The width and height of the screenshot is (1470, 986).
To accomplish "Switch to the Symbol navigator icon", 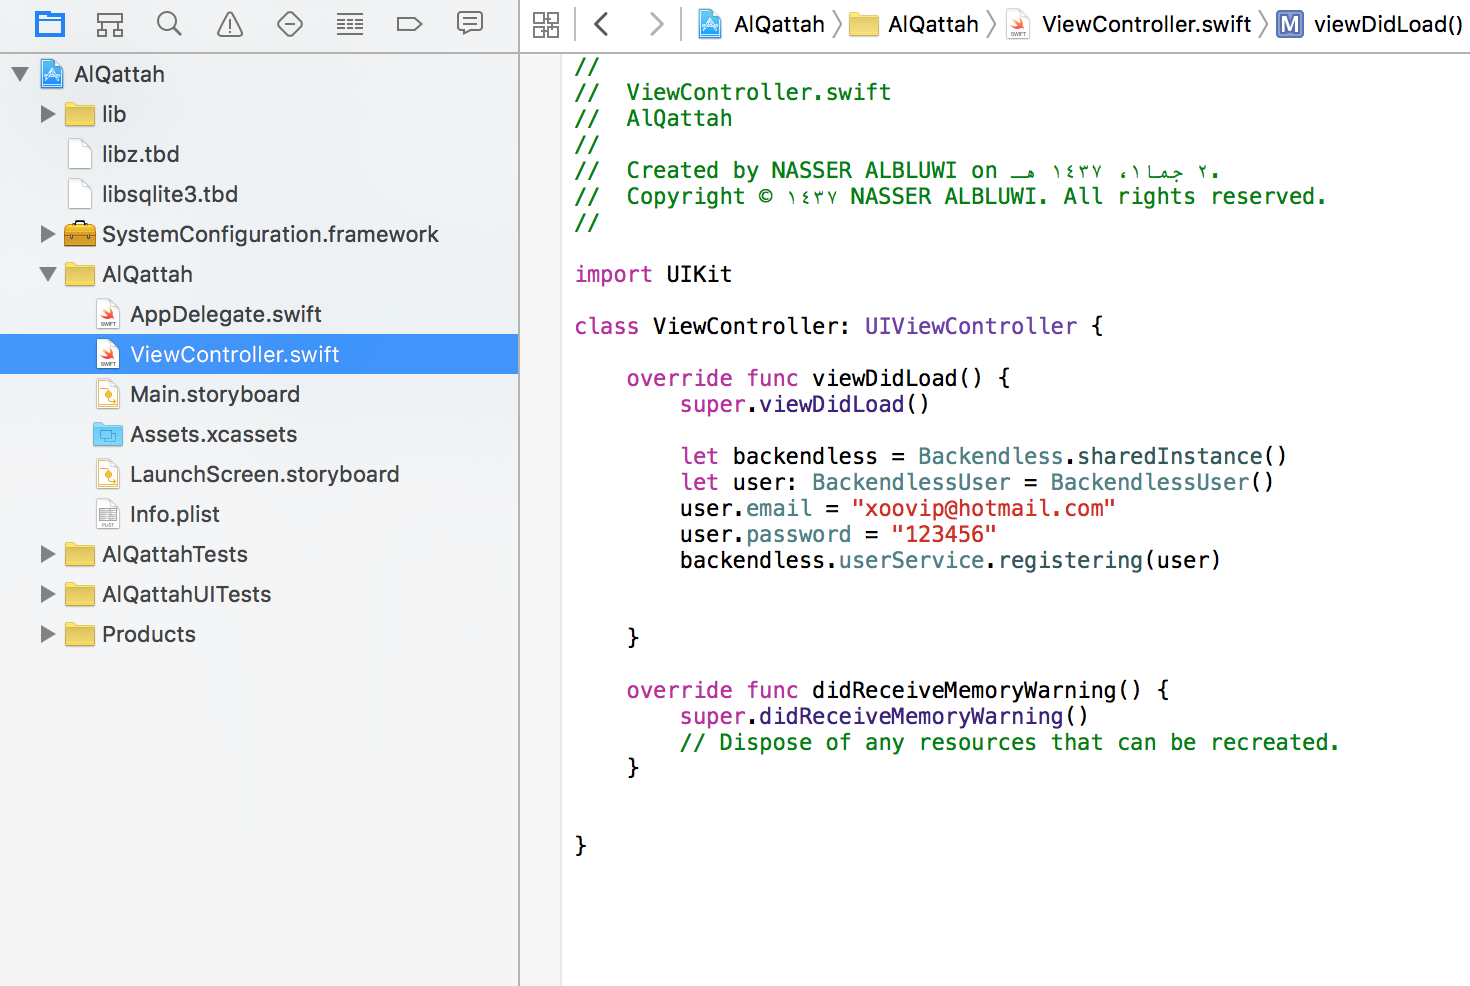I will (x=110, y=24).
